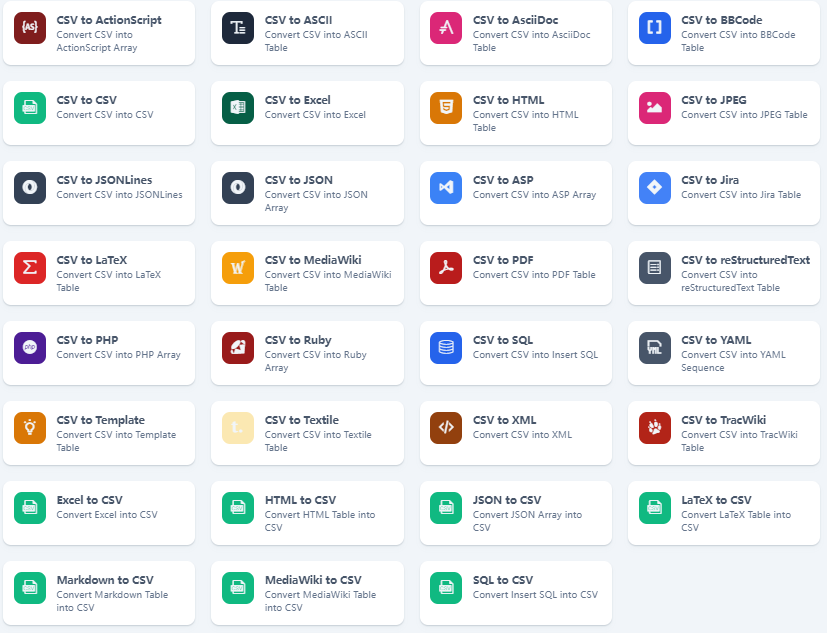The width and height of the screenshot is (827, 633).
Task: Open the CSV to SQL title
Action: click(503, 340)
